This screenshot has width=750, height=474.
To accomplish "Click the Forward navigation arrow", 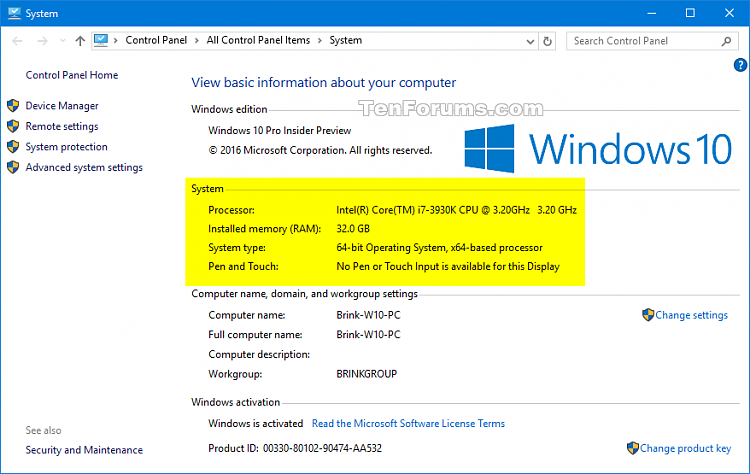I will tap(42, 41).
